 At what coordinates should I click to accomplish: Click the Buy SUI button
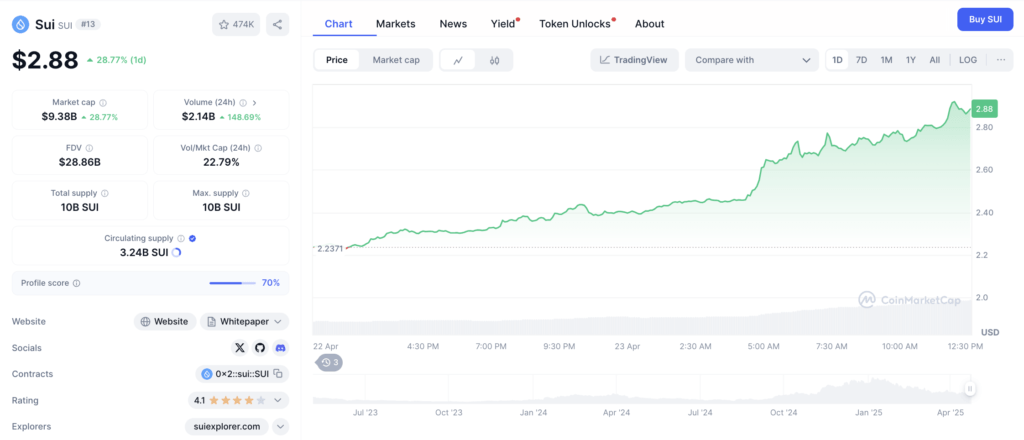[985, 20]
